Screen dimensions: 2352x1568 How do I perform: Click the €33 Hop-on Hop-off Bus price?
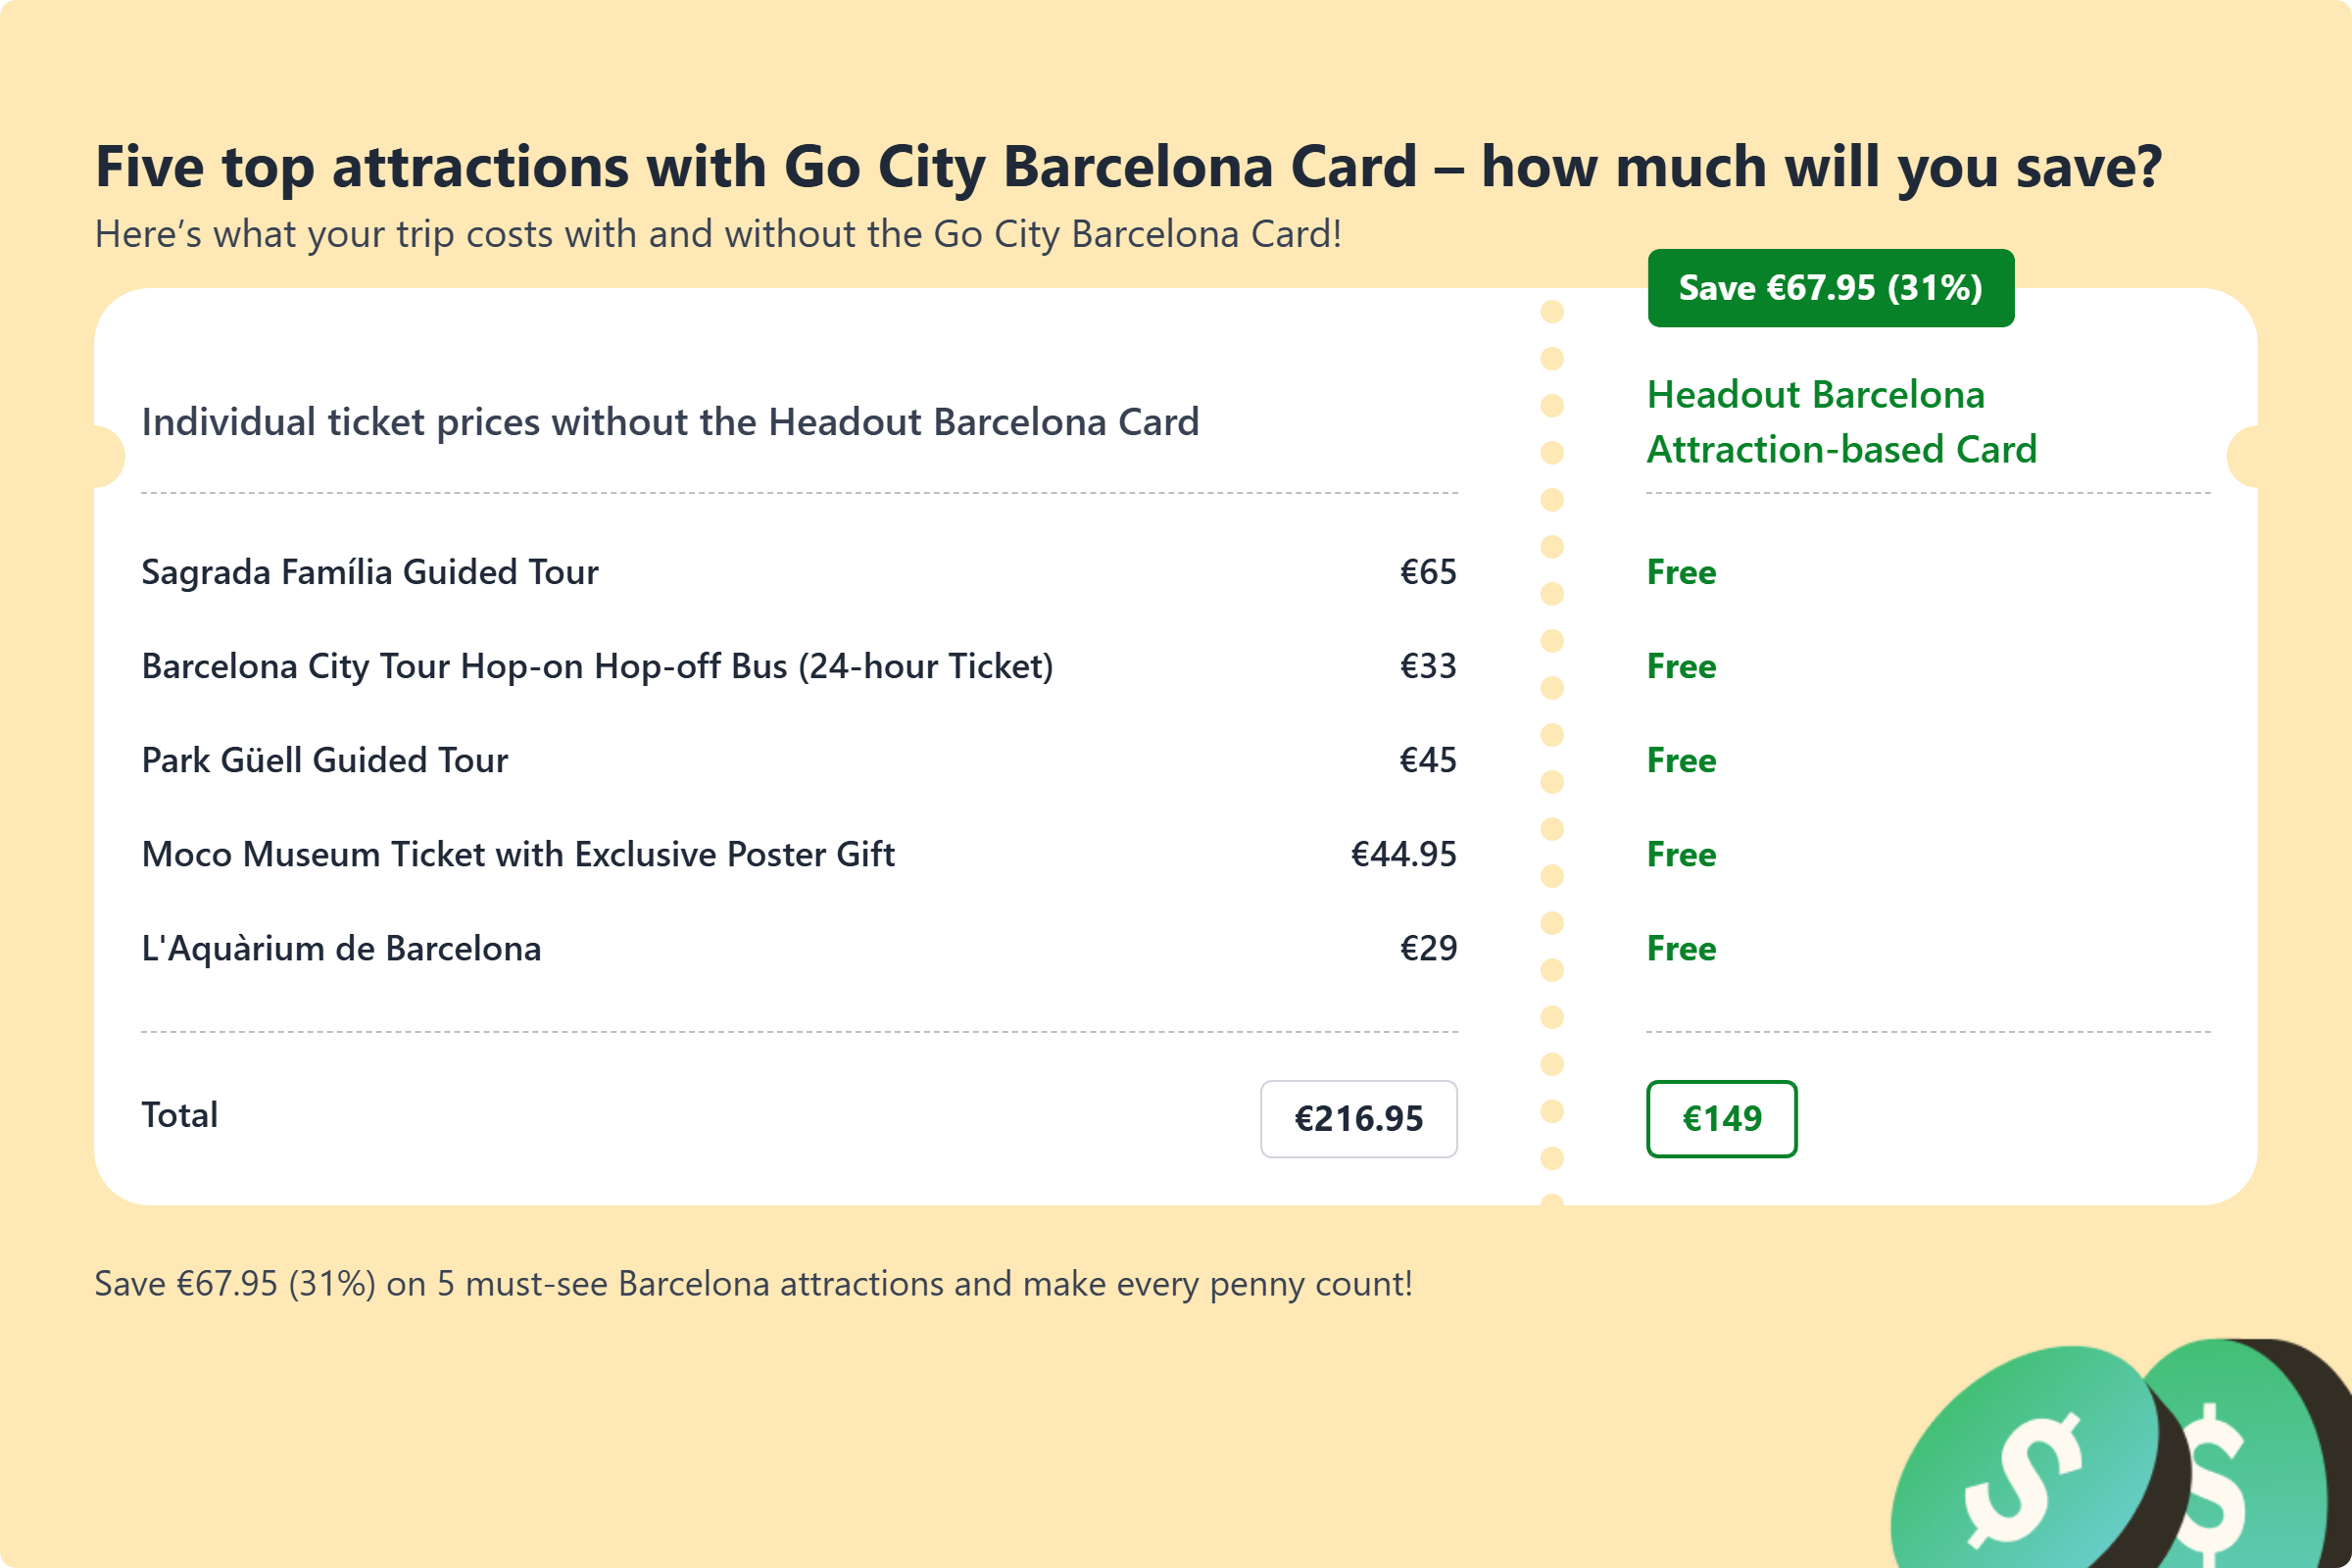1427,666
